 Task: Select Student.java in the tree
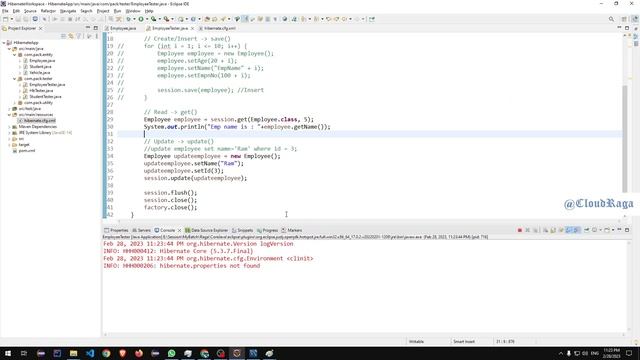tap(40, 67)
